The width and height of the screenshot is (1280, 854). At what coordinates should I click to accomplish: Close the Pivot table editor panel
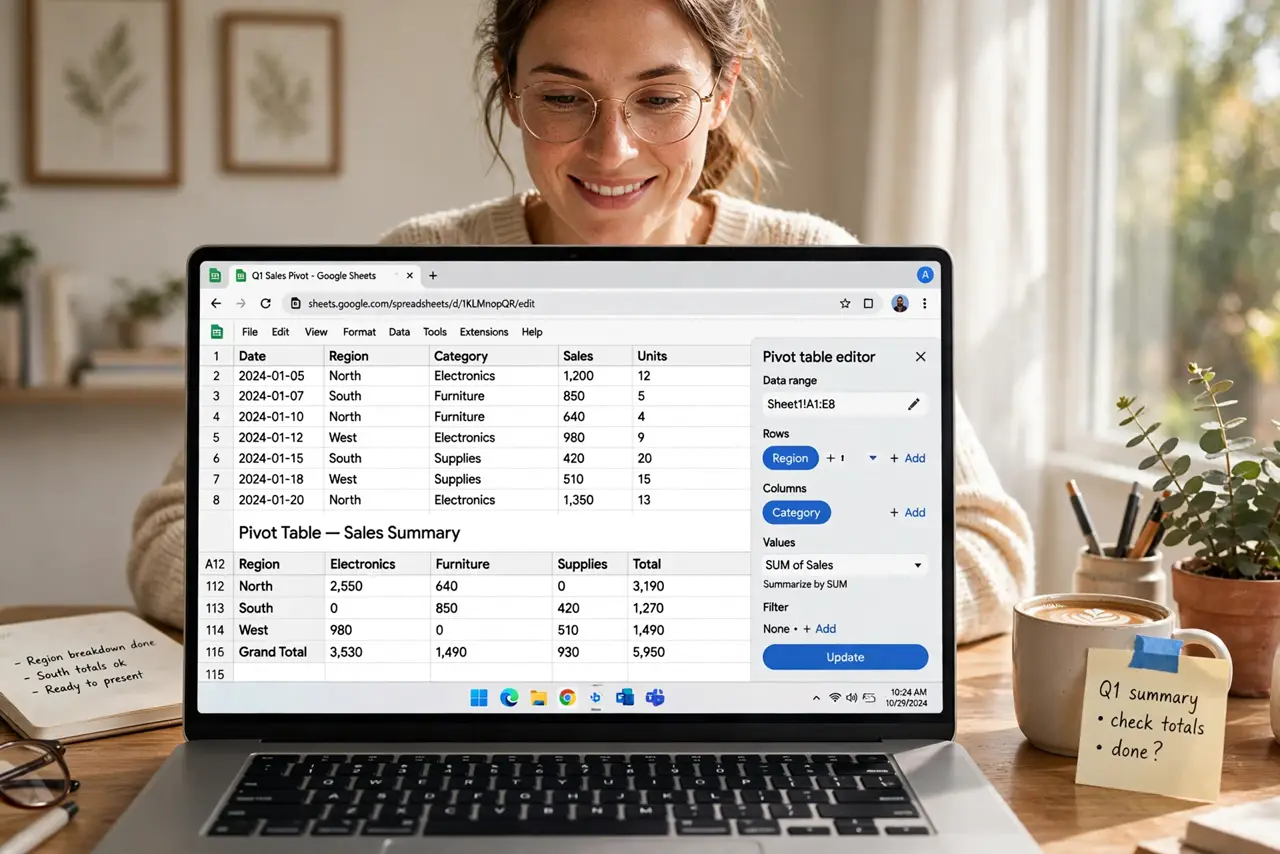pyautogui.click(x=921, y=357)
